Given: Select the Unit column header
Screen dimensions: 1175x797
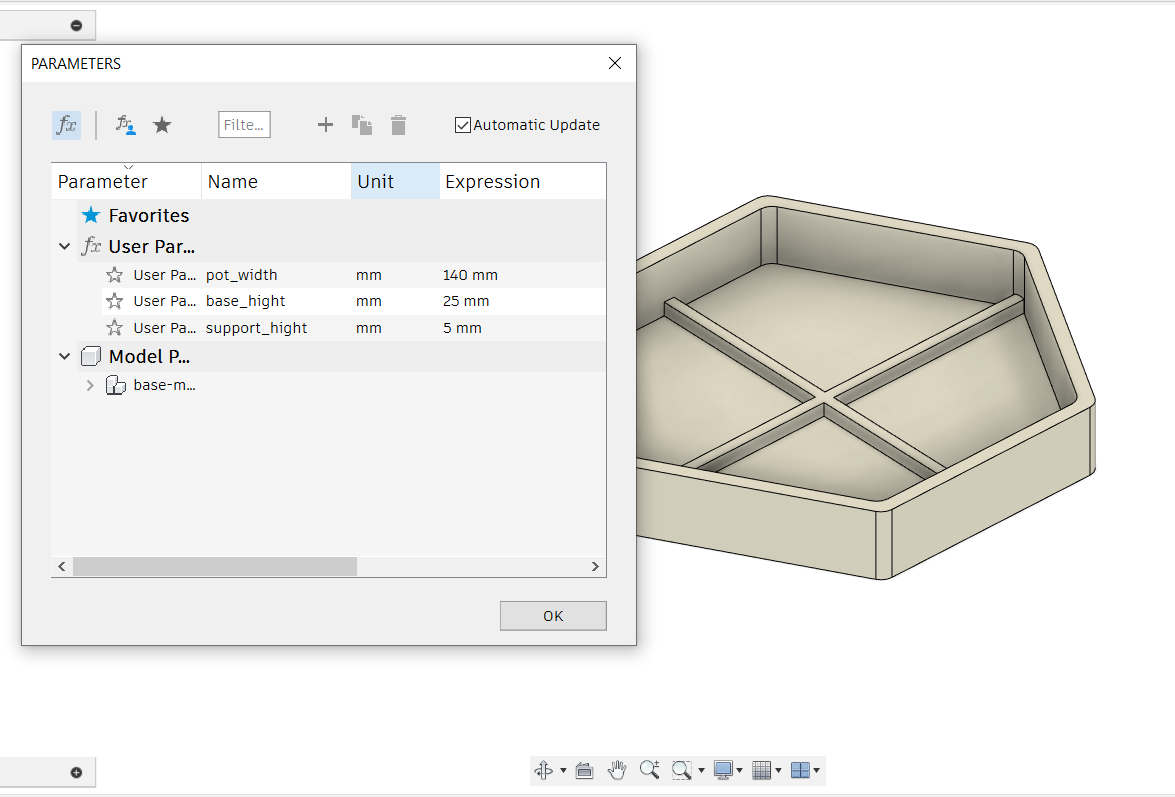Looking at the screenshot, I should pos(374,181).
